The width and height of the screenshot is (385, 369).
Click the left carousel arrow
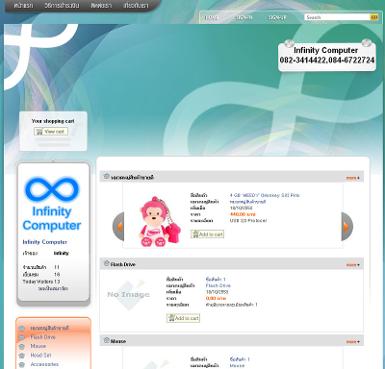point(118,226)
